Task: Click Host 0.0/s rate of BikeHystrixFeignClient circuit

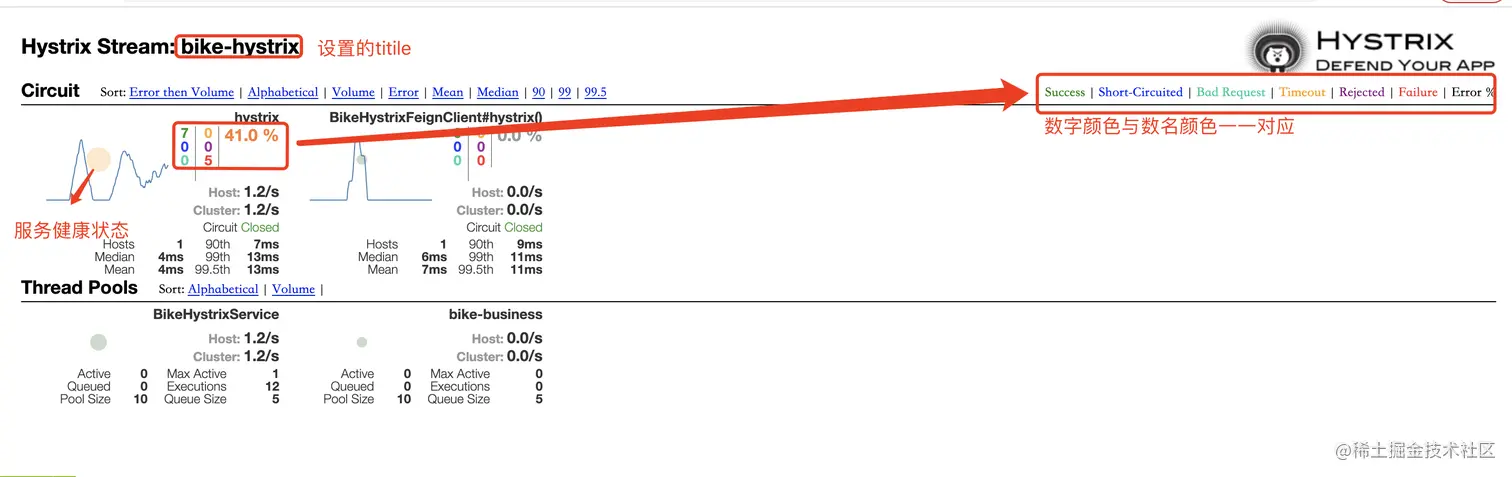Action: tap(507, 192)
